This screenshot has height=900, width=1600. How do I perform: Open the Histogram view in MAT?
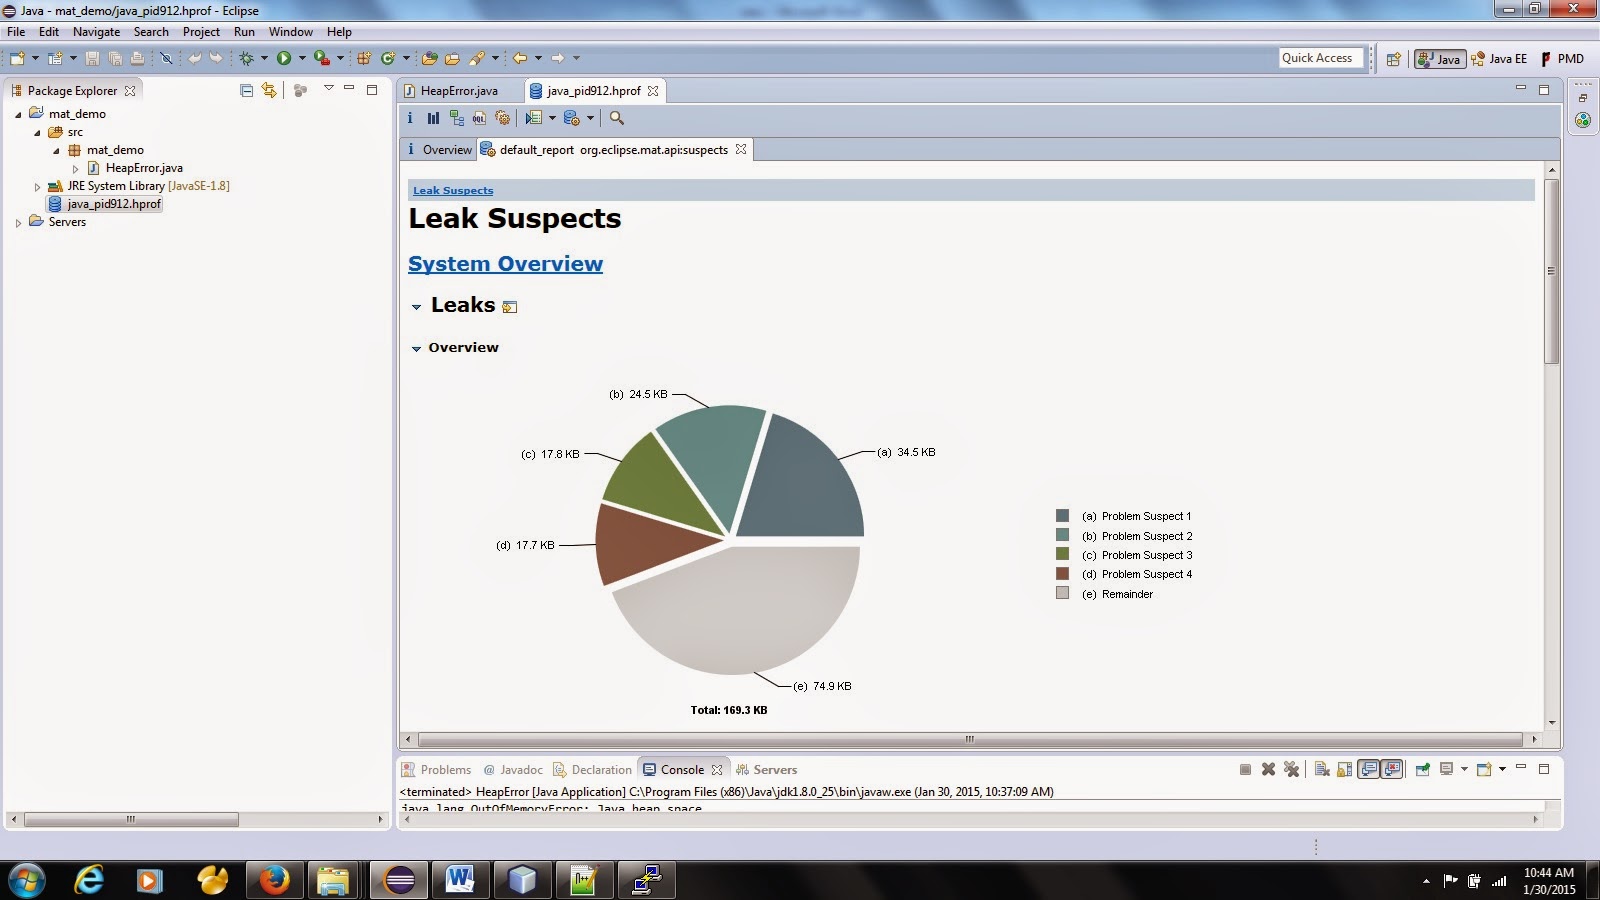click(x=433, y=118)
